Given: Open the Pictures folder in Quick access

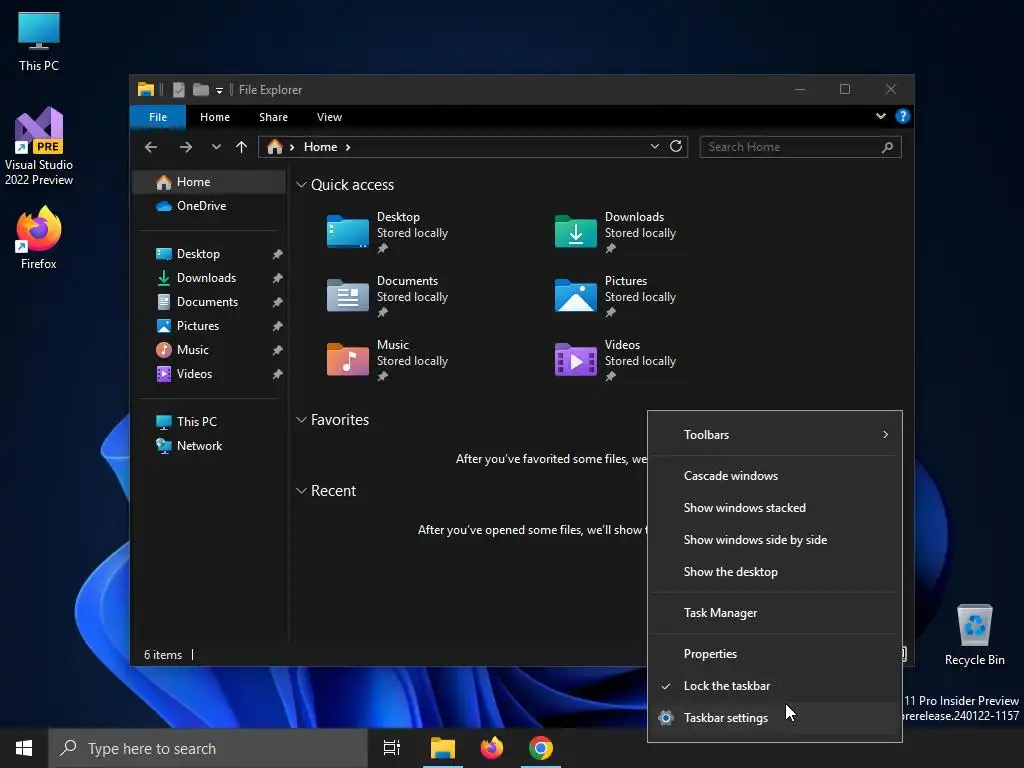Looking at the screenshot, I should [615, 296].
